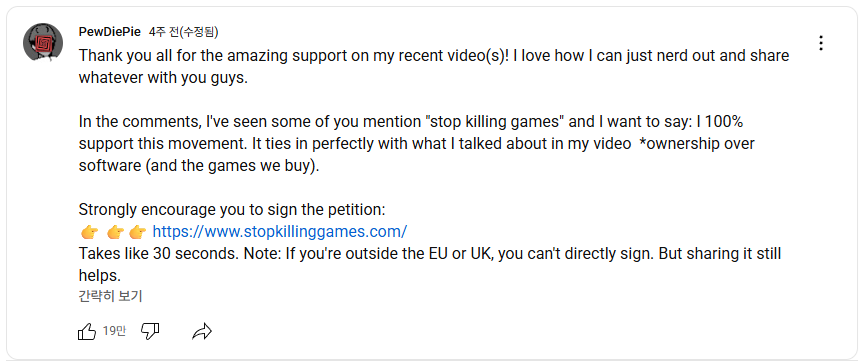Click "software (and the games we buy)." line
Screen dimensions: 867x362
199,166
